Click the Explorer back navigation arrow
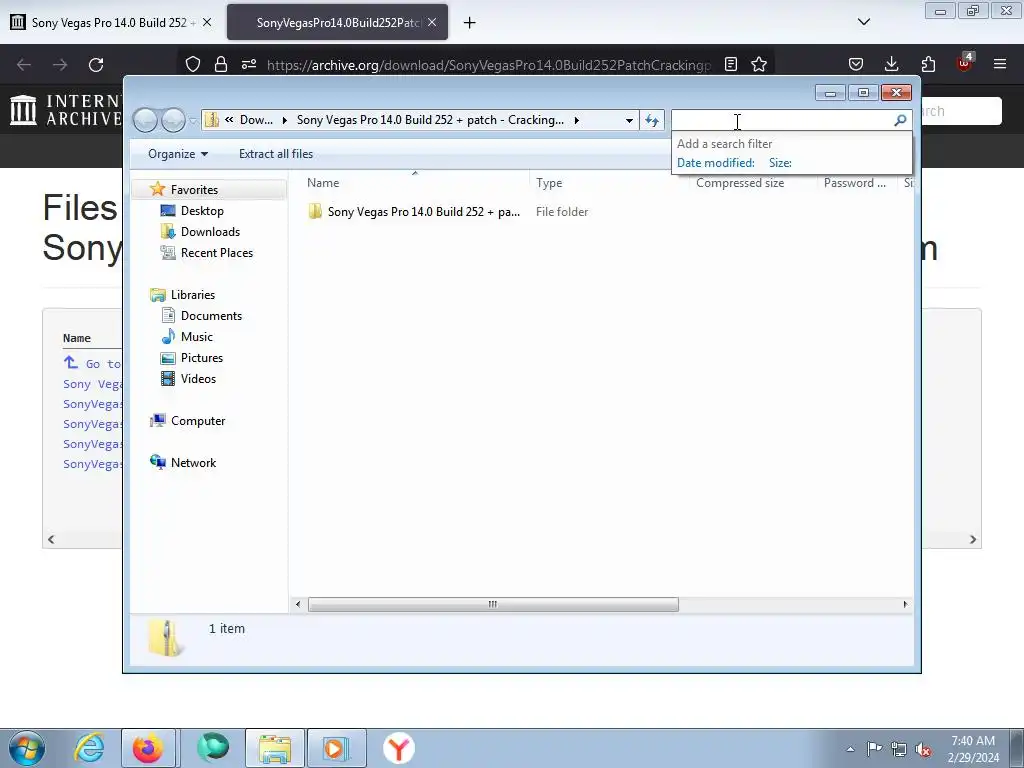The width and height of the screenshot is (1024, 768). 145,120
